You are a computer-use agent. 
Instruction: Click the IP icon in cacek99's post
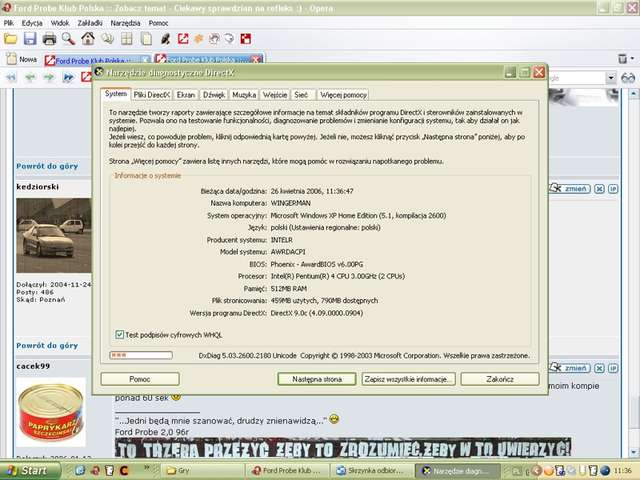point(613,368)
